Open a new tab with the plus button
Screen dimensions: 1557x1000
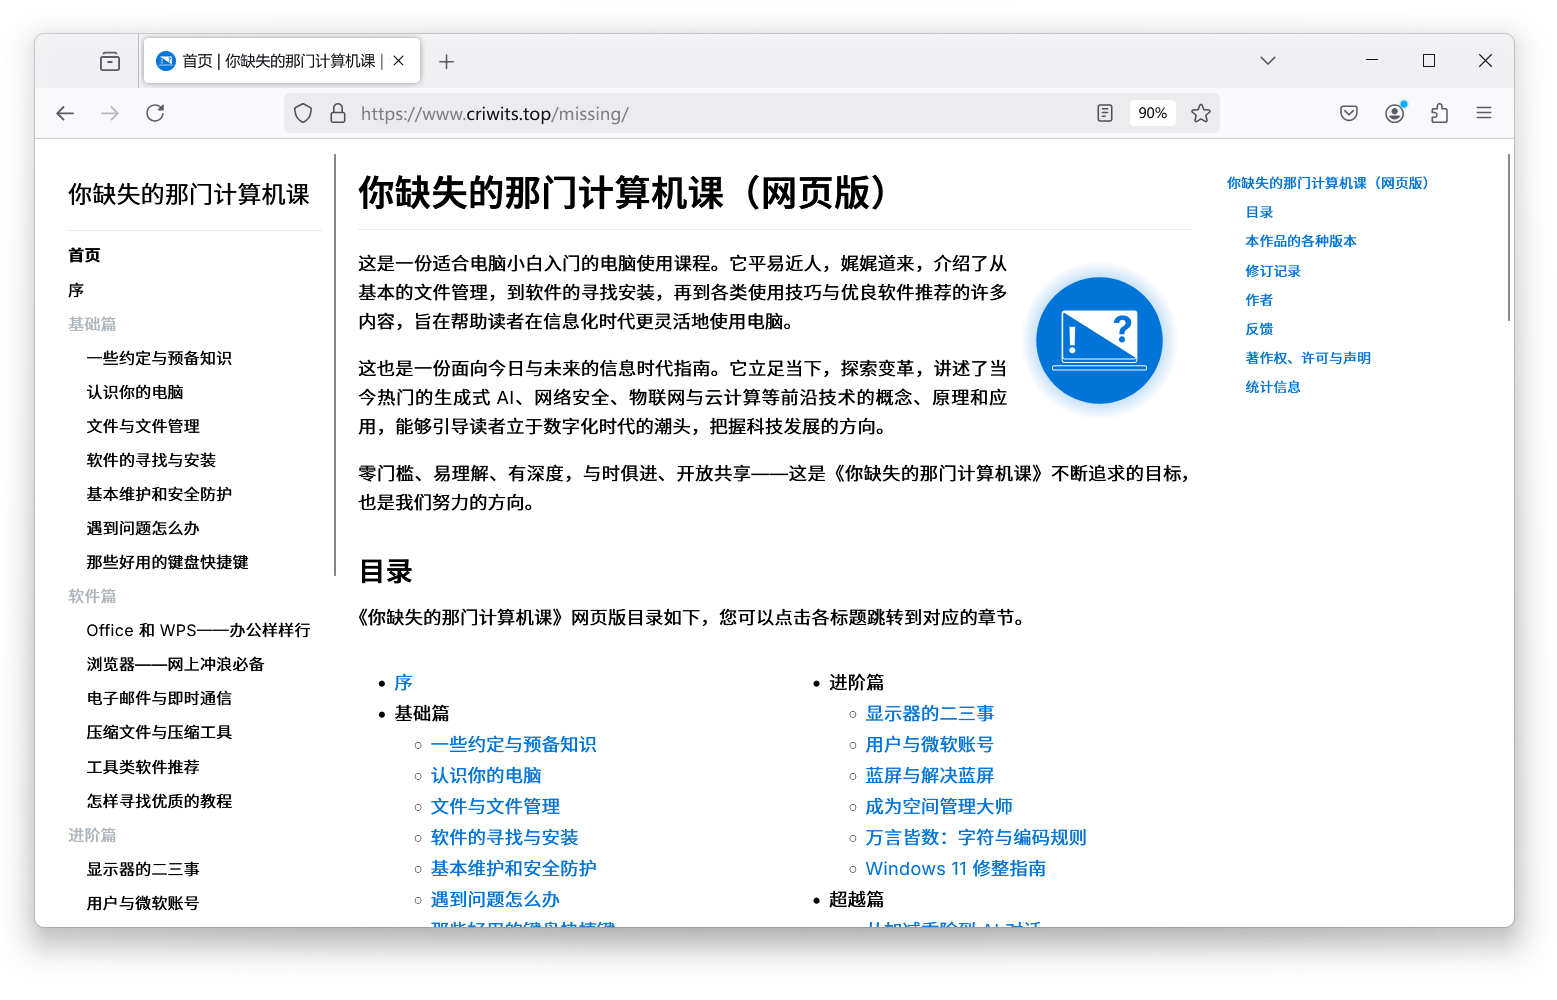coord(446,61)
